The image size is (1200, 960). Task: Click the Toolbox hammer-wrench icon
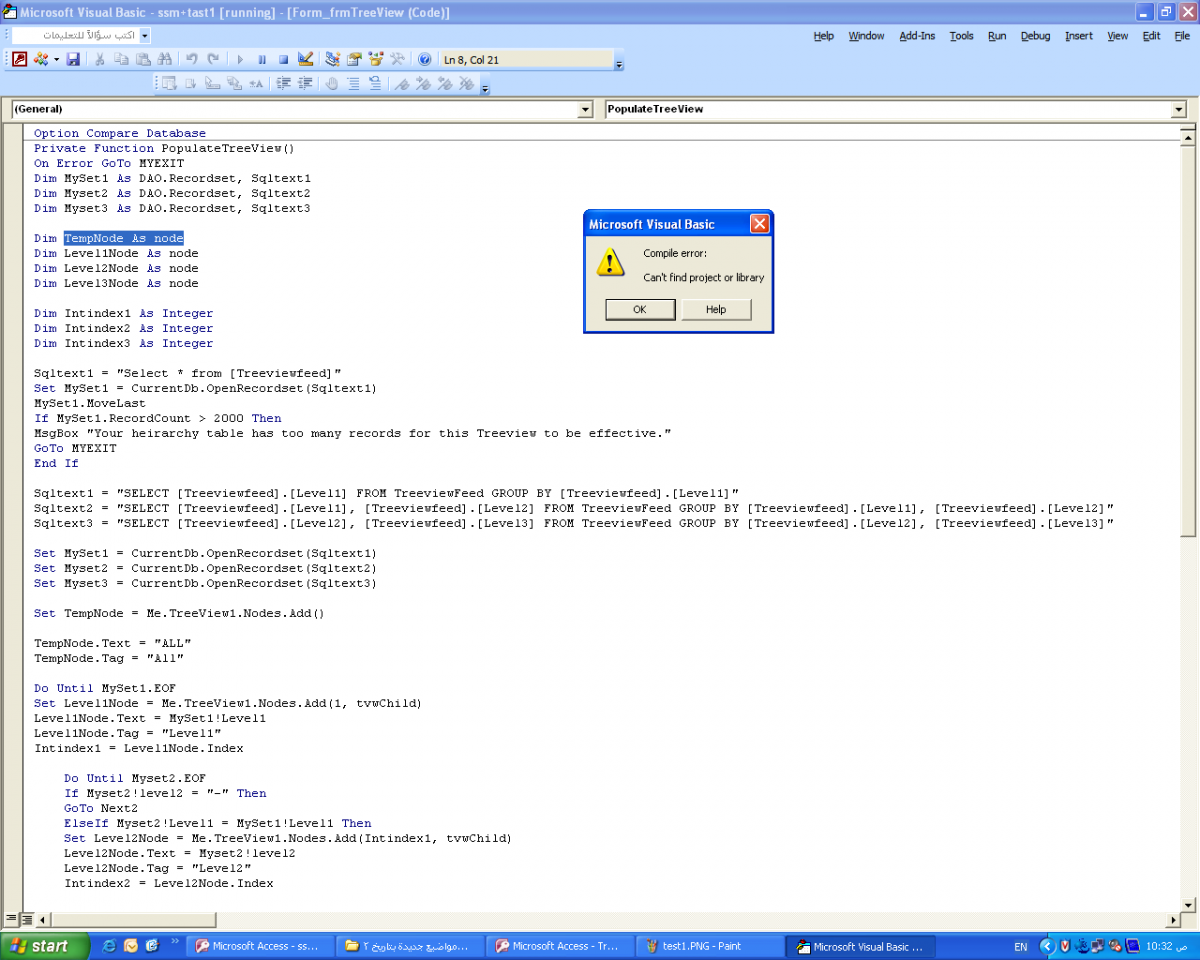point(397,59)
